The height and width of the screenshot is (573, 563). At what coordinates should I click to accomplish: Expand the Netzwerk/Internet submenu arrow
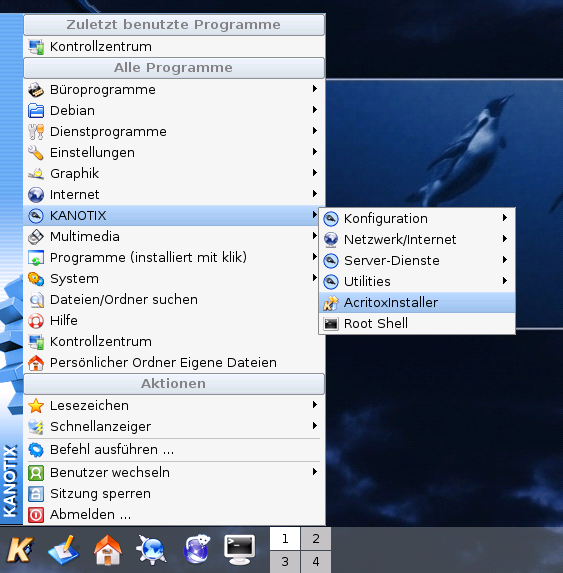coord(505,239)
